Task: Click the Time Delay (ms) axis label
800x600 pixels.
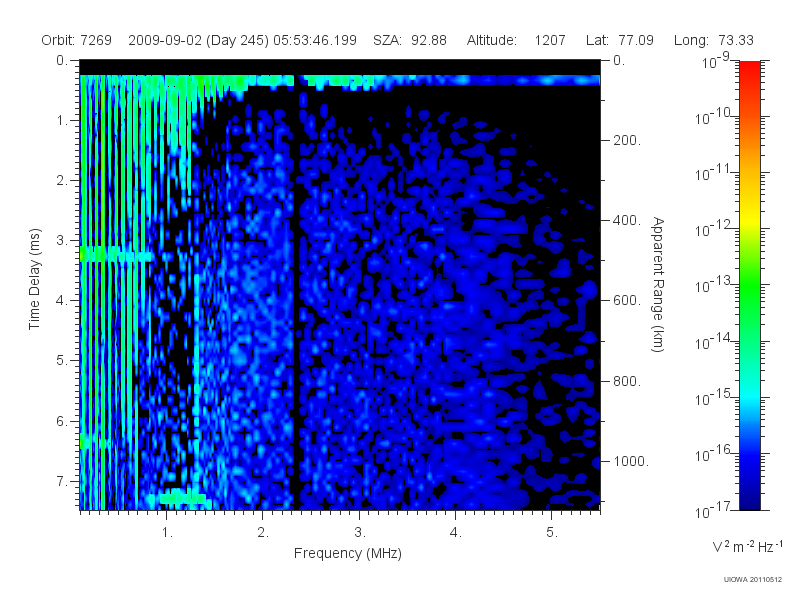Action: click(34, 279)
